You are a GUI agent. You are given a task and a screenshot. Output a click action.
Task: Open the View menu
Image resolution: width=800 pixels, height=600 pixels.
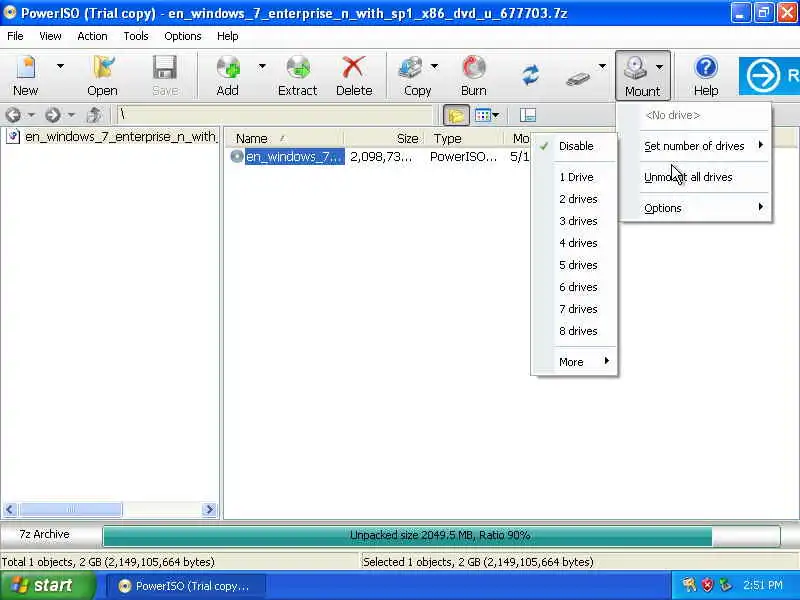pos(51,36)
